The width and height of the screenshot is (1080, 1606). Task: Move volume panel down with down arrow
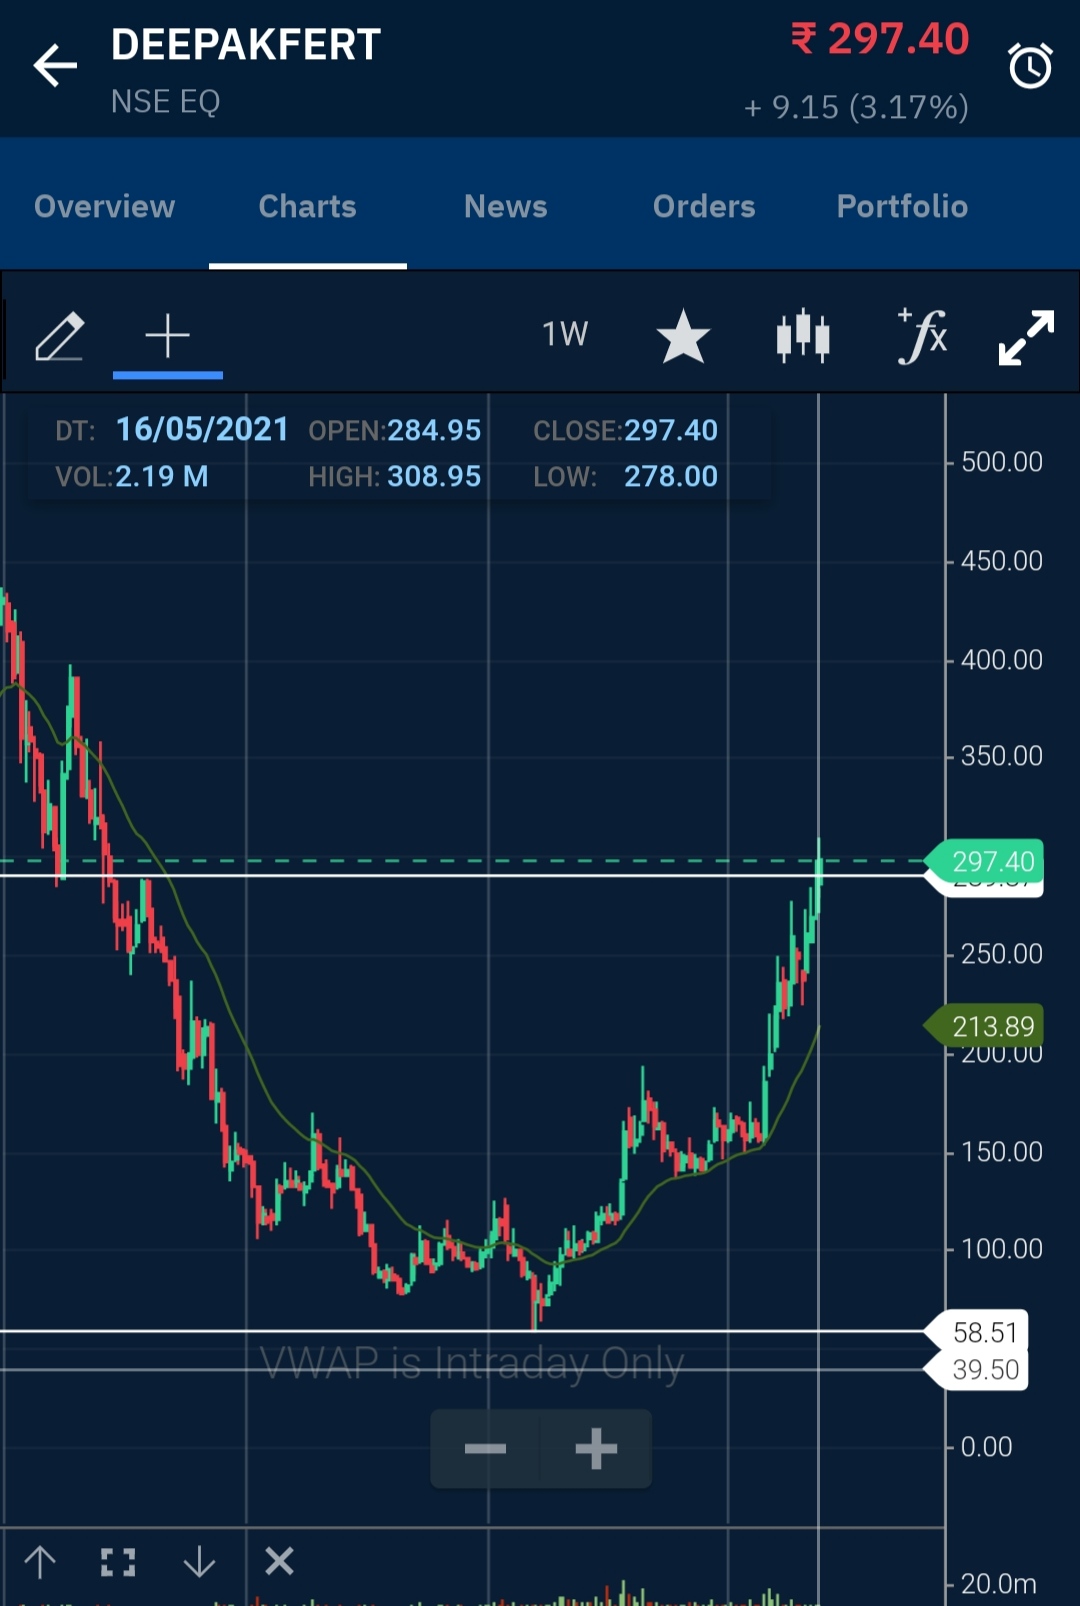coord(200,1561)
